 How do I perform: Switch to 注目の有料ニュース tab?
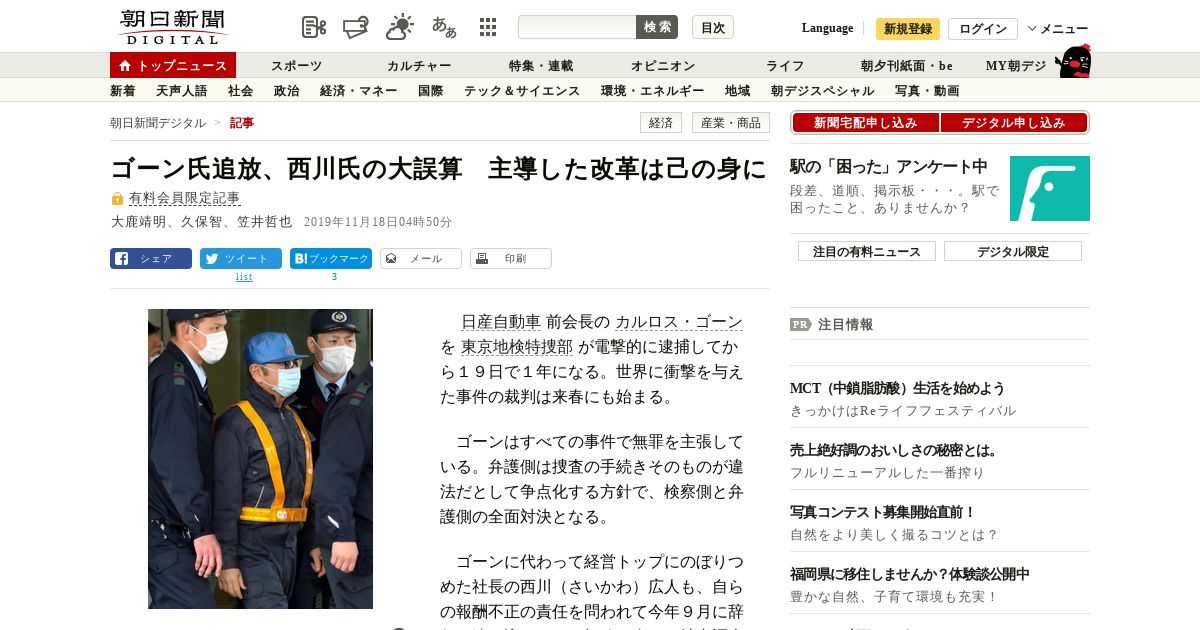(867, 251)
